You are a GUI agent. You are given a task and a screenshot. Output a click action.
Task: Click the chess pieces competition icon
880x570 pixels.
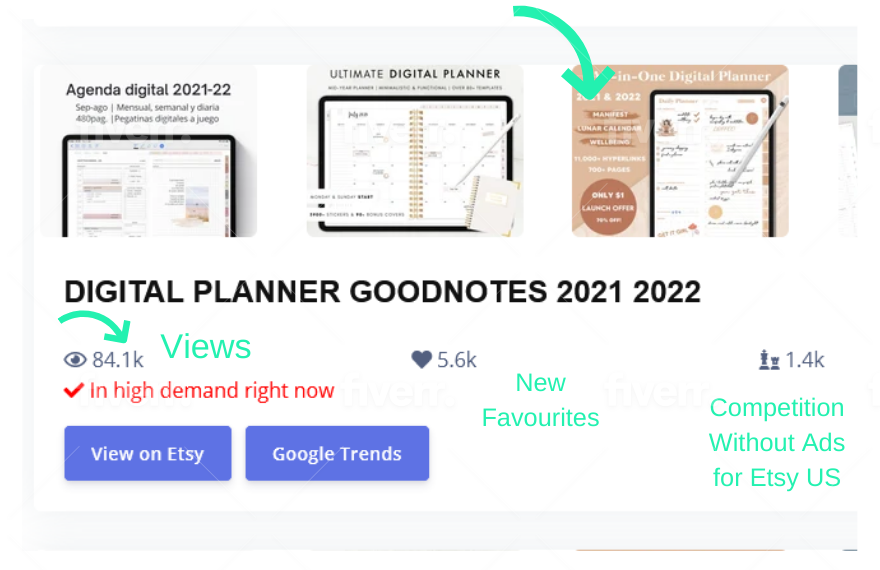click(769, 360)
